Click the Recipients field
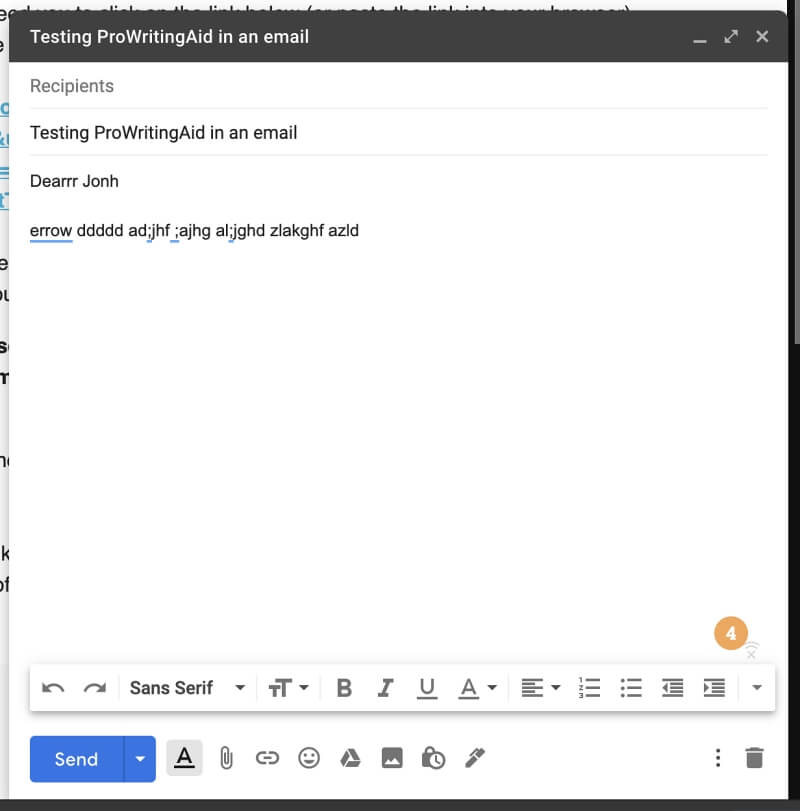800x811 pixels. pyautogui.click(x=398, y=86)
